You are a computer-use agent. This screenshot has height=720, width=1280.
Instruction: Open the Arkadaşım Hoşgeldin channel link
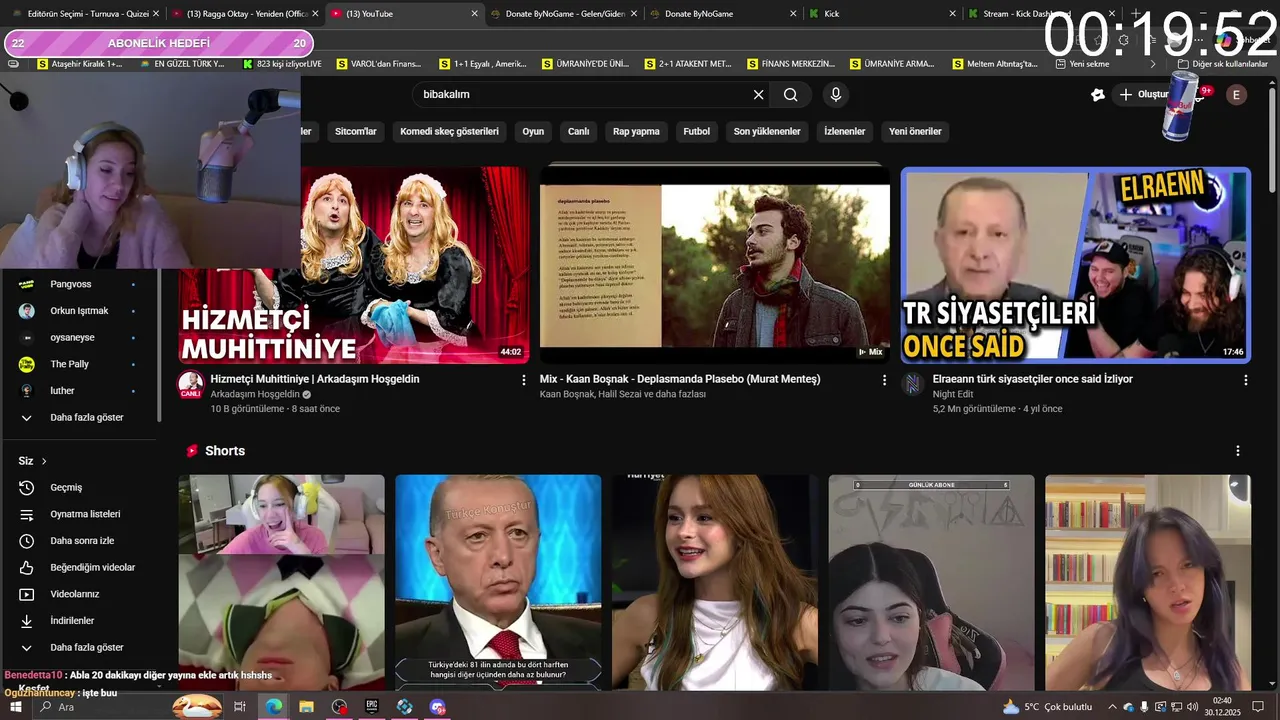pos(255,394)
